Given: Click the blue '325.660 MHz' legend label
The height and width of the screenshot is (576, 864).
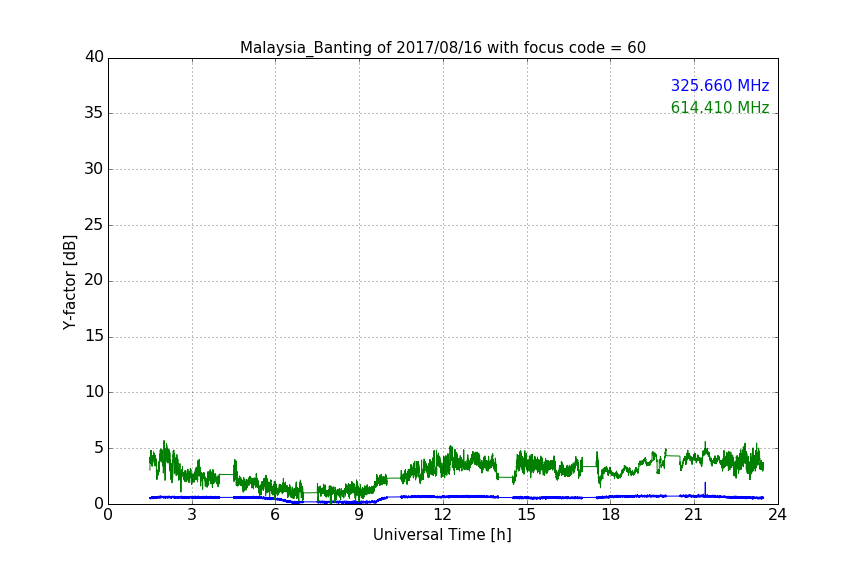Looking at the screenshot, I should click(x=720, y=85).
